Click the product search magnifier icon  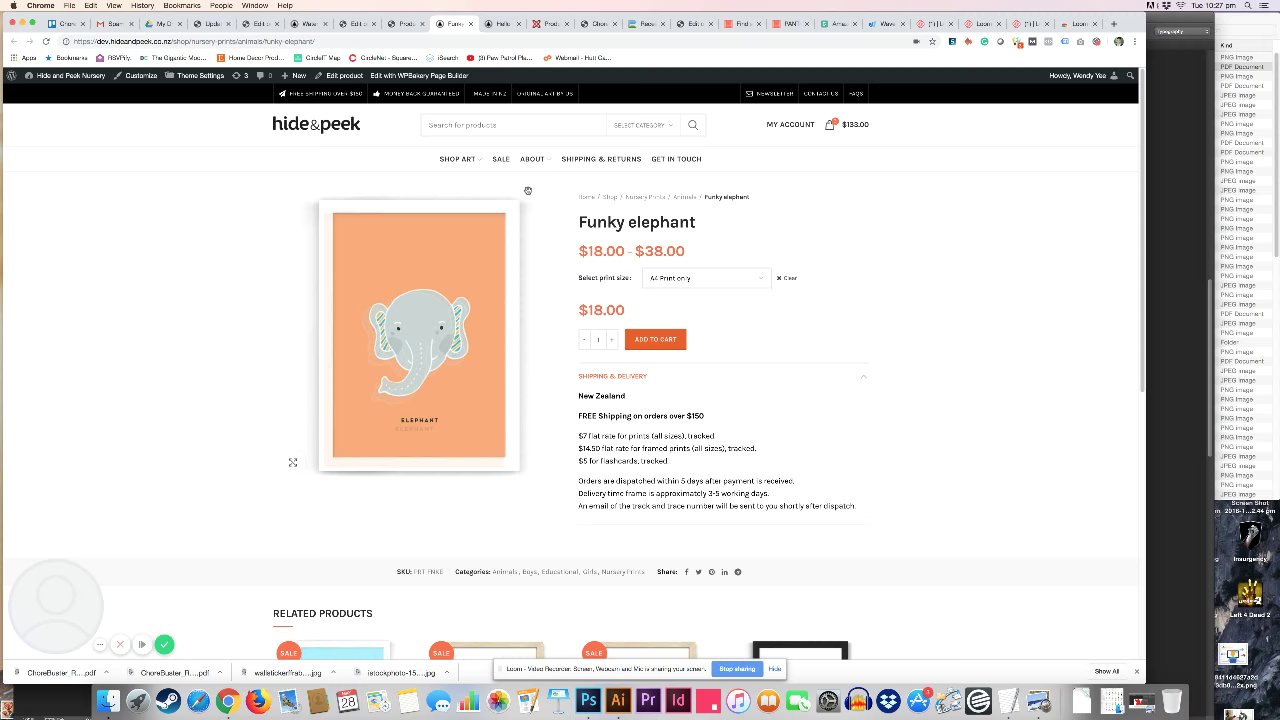point(693,125)
